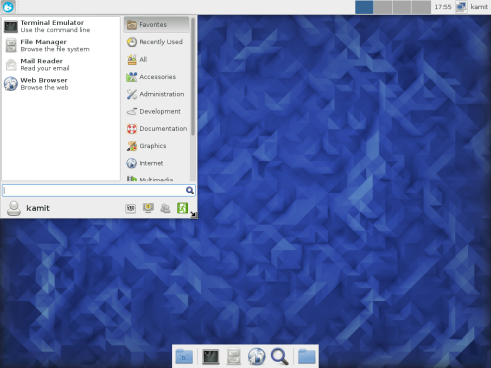Screen dimensions: 491x368
Task: Click the 17:55 panel clock
Action: click(x=443, y=7)
